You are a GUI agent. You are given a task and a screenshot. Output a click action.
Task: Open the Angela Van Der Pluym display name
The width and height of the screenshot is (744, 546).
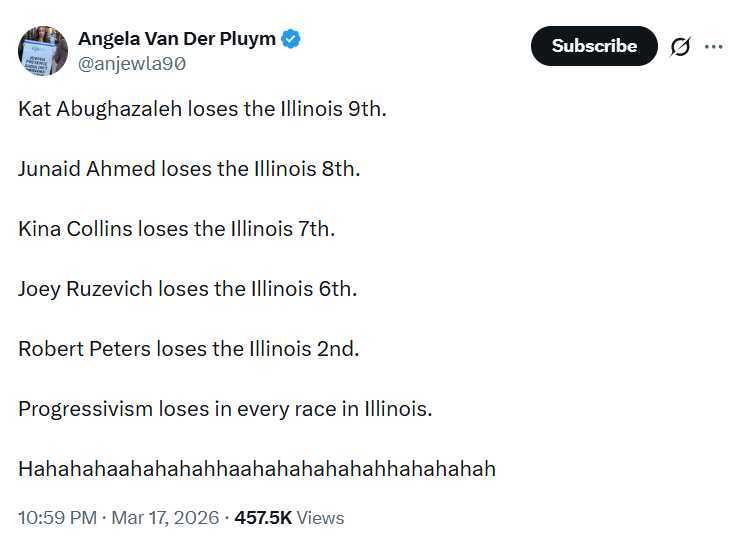coord(176,39)
